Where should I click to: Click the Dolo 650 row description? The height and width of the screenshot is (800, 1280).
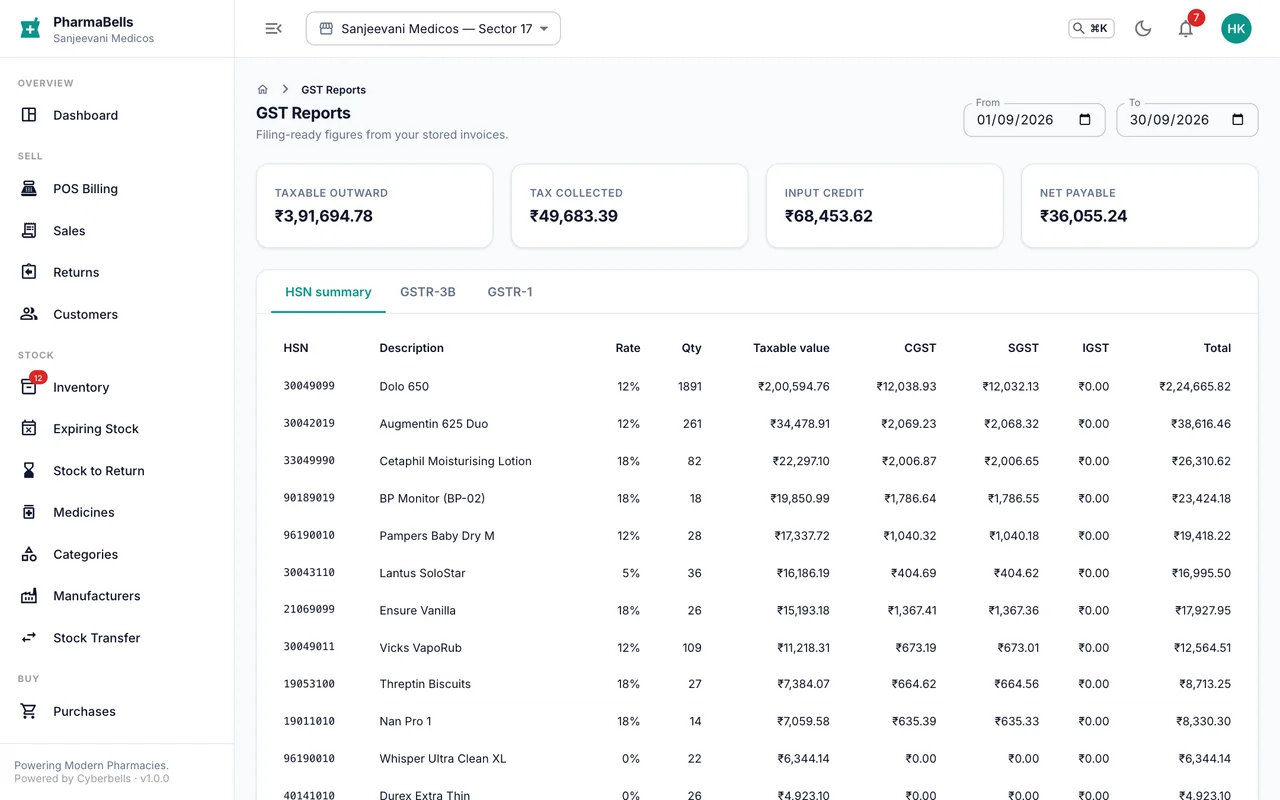404,386
